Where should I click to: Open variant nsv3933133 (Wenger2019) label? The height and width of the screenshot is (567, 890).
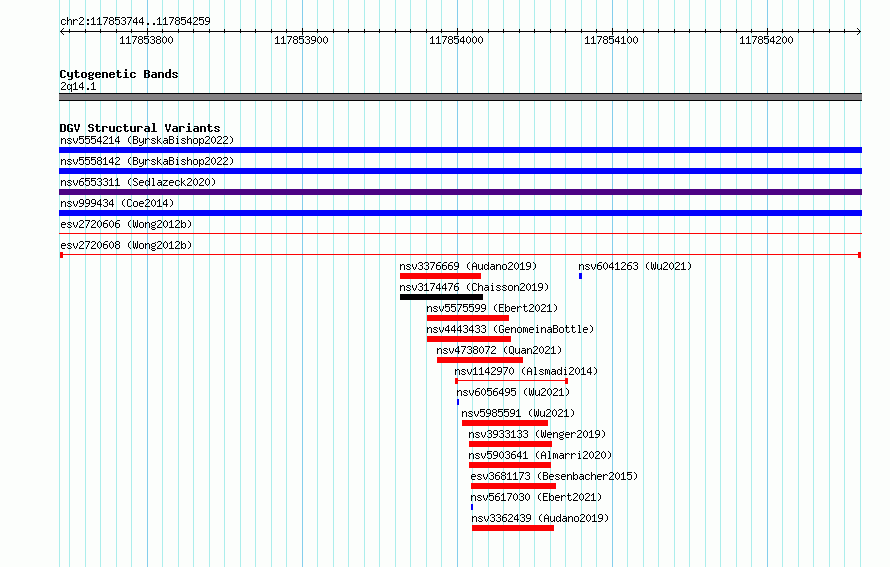pos(537,434)
